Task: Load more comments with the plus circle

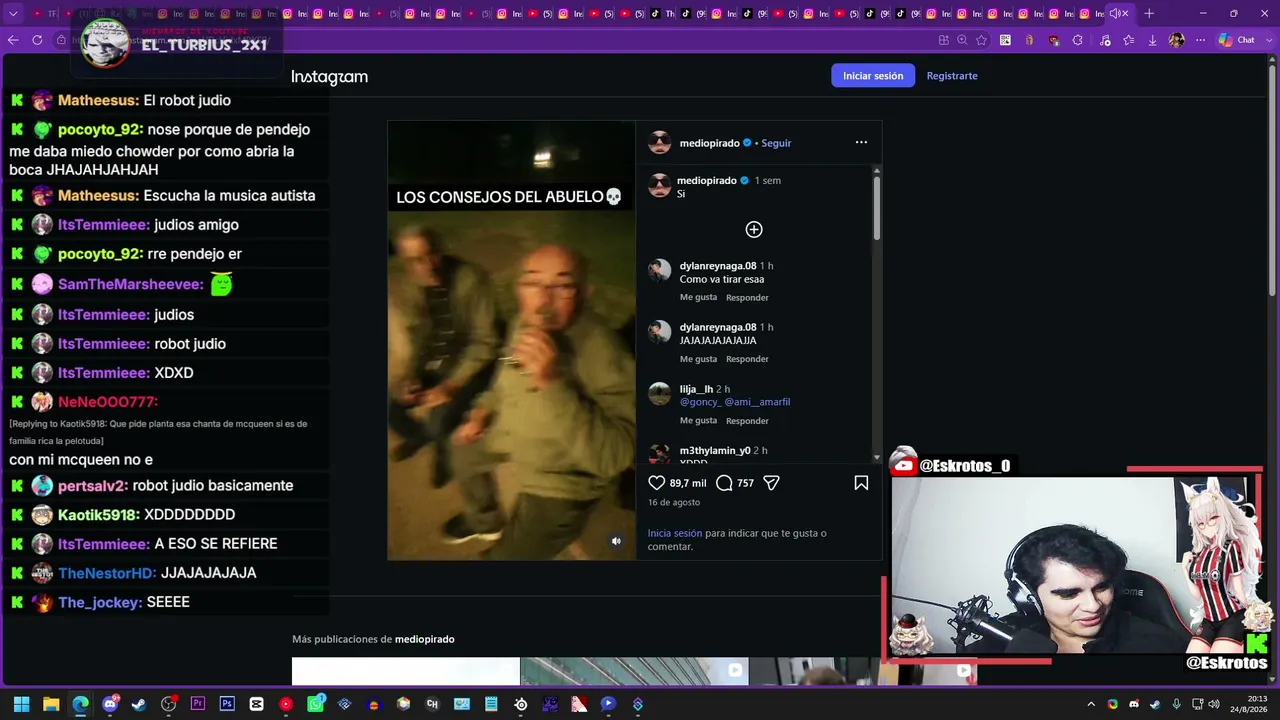Action: point(754,230)
